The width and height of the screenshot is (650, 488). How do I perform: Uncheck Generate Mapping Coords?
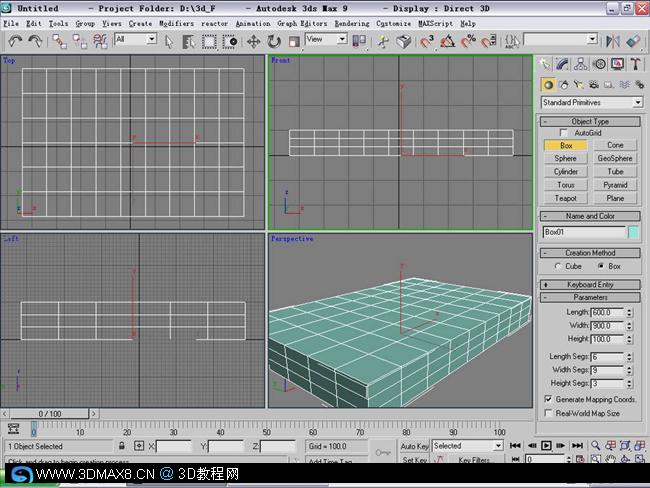tap(548, 399)
